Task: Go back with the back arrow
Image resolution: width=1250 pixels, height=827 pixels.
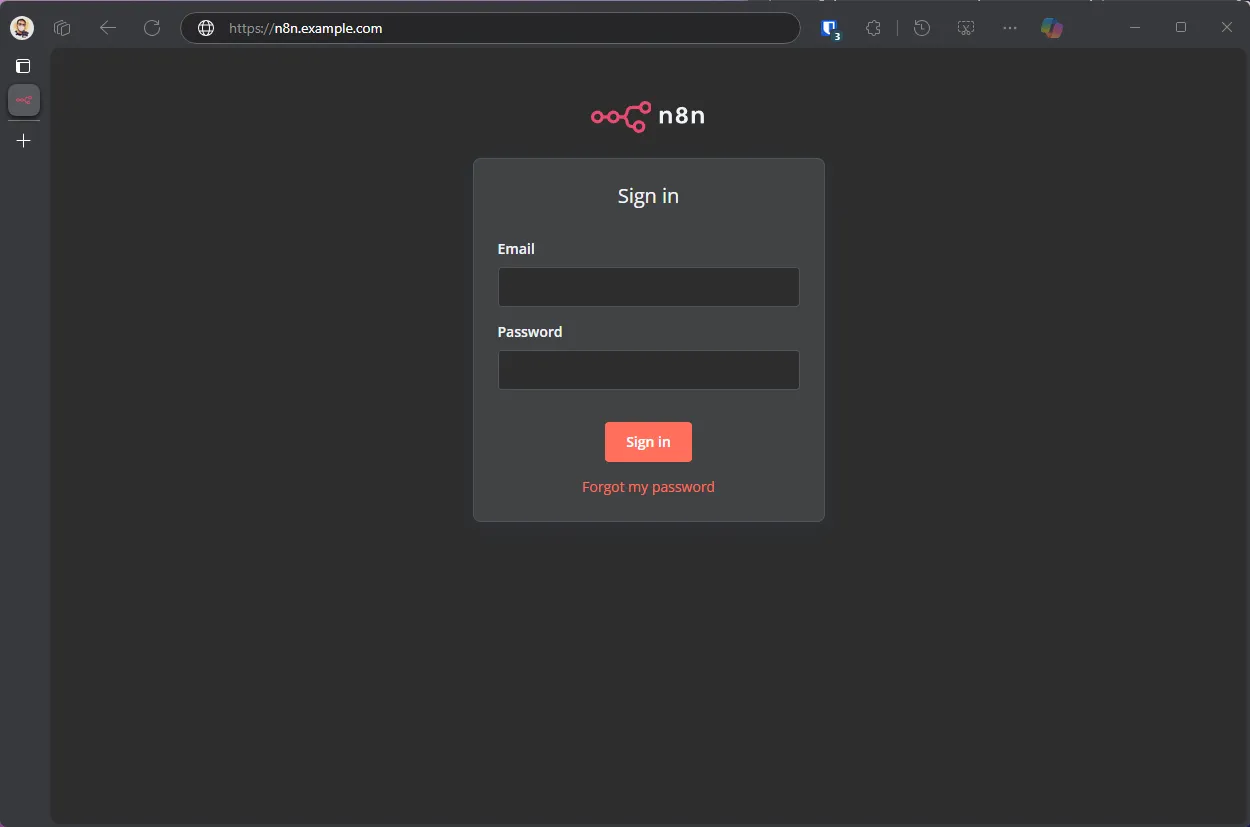Action: click(x=108, y=28)
